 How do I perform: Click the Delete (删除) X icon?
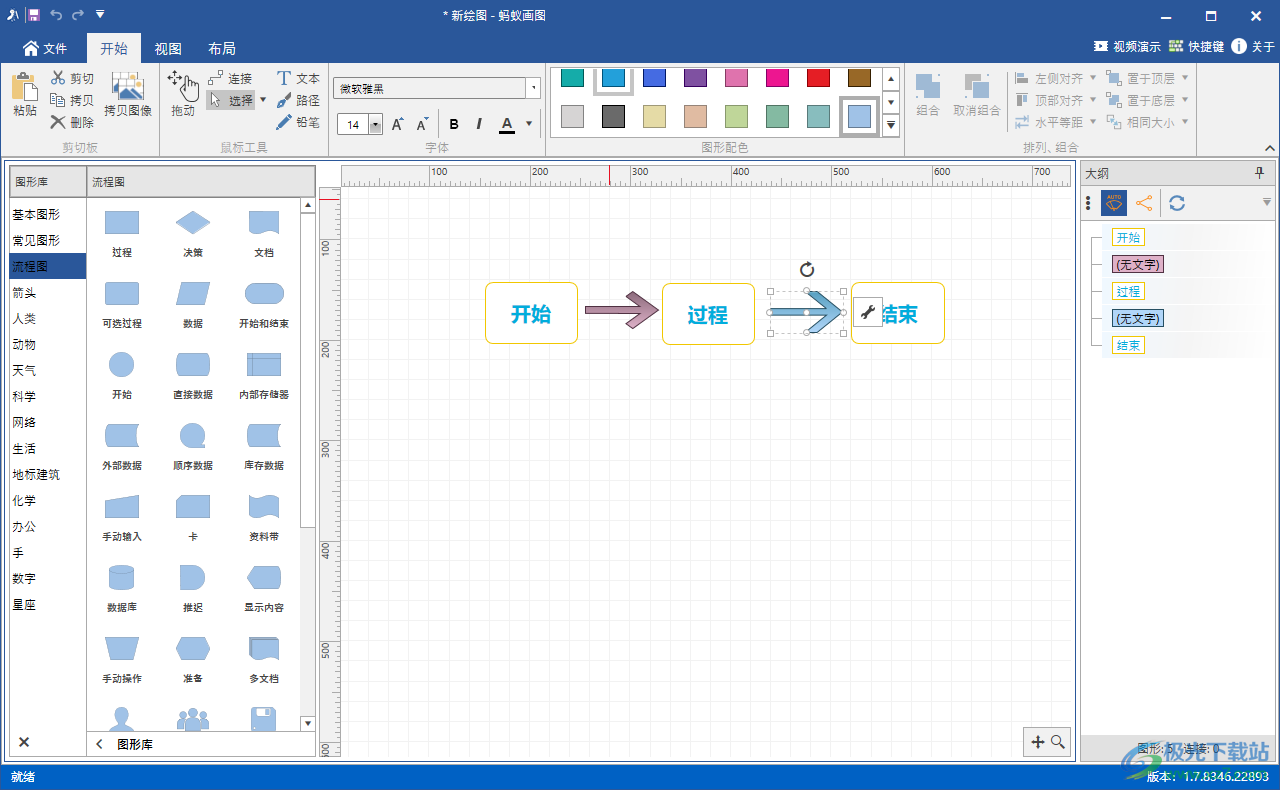click(58, 122)
